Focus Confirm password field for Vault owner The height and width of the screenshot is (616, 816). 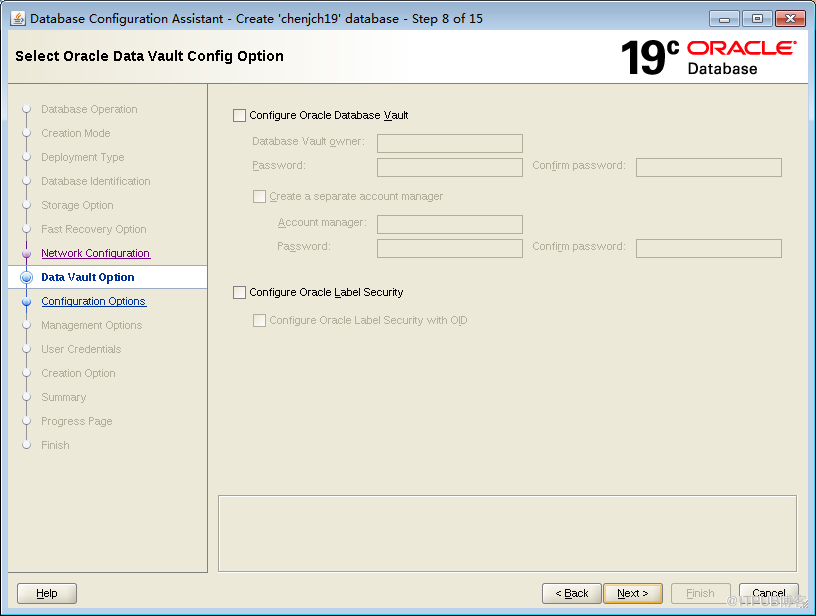click(x=709, y=168)
